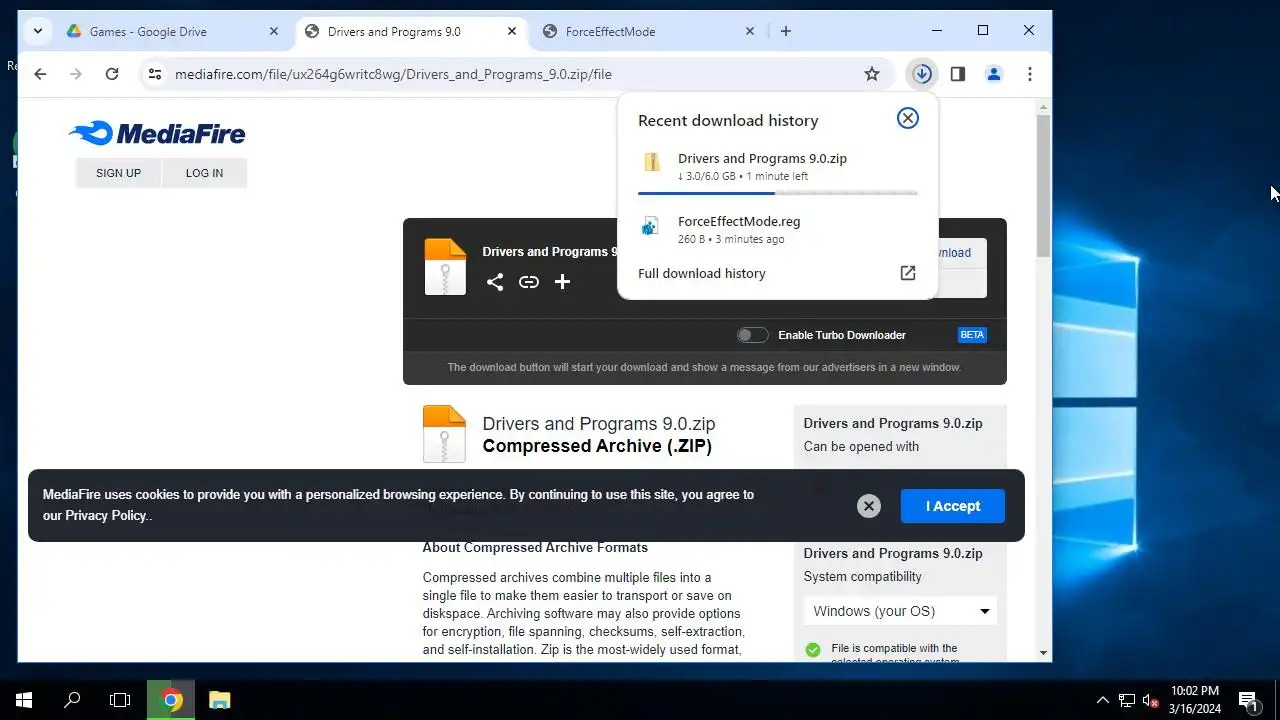Screen dimensions: 1280x720
Task: Open the Chrome side panel
Action: [958, 74]
